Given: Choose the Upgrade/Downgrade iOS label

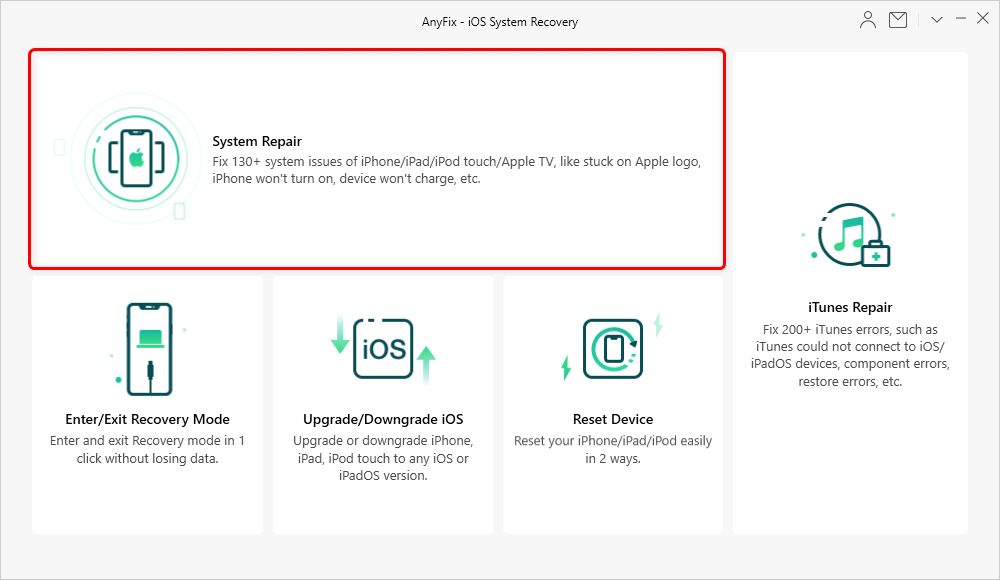Looking at the screenshot, I should 383,419.
